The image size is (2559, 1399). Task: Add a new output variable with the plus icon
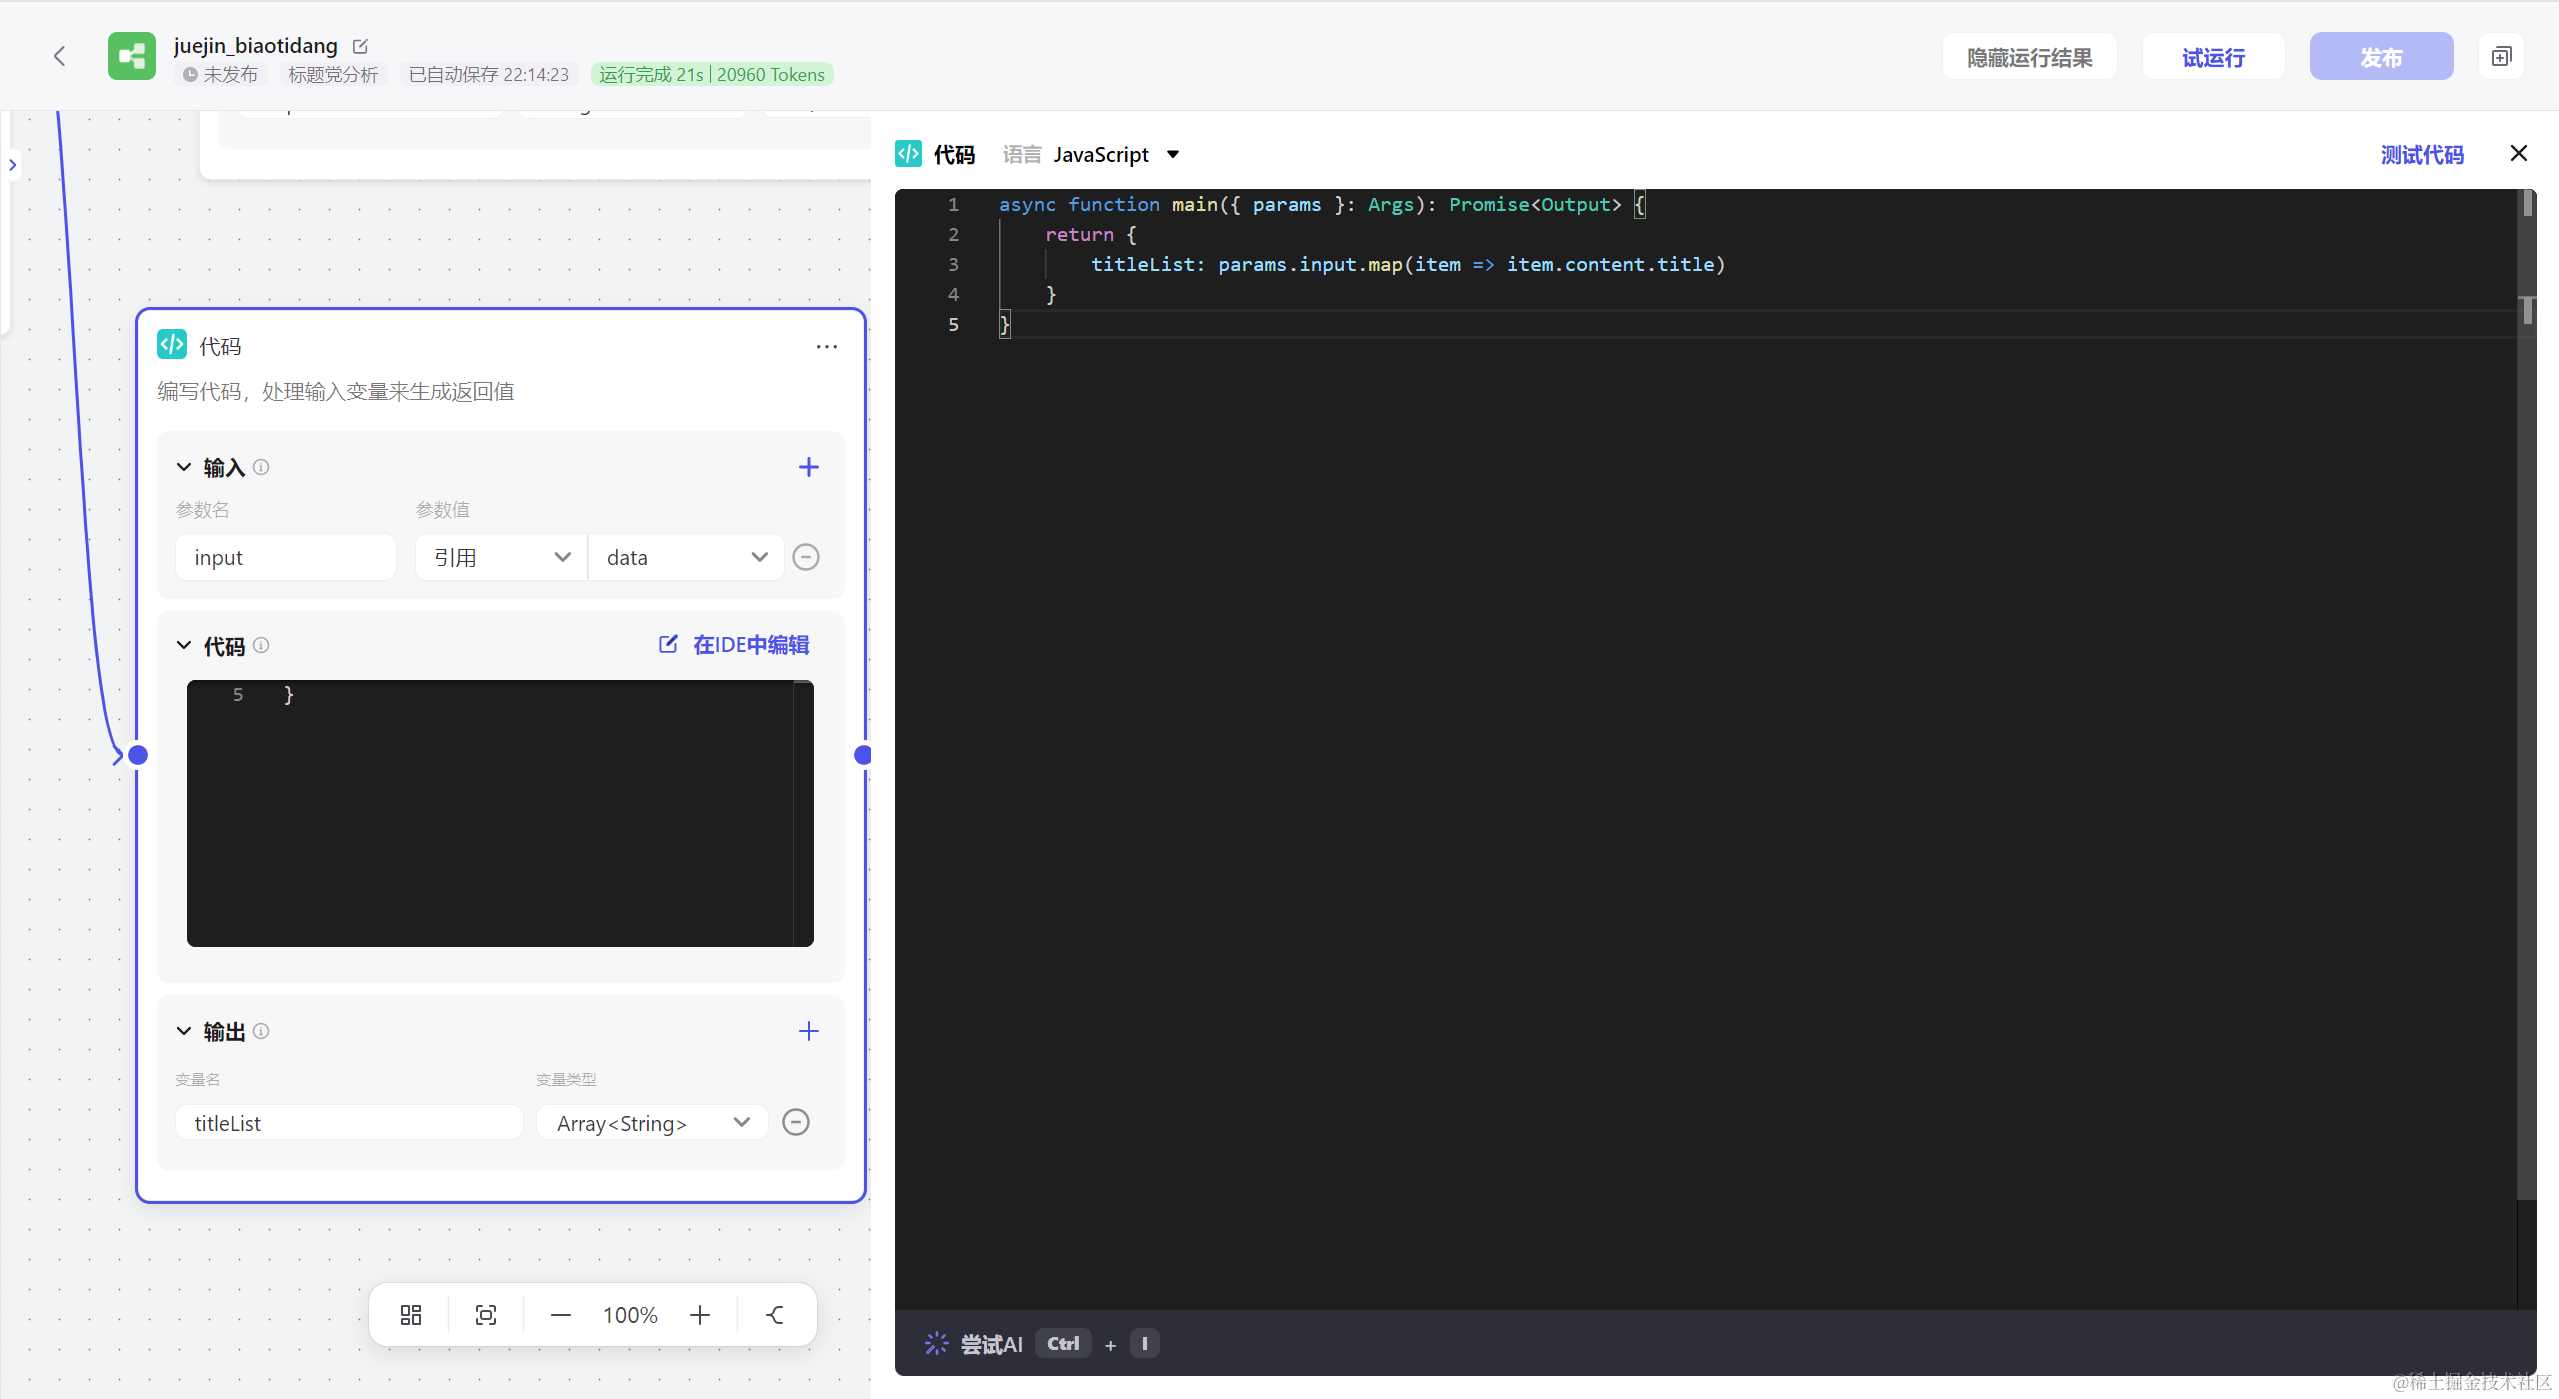(x=808, y=1031)
